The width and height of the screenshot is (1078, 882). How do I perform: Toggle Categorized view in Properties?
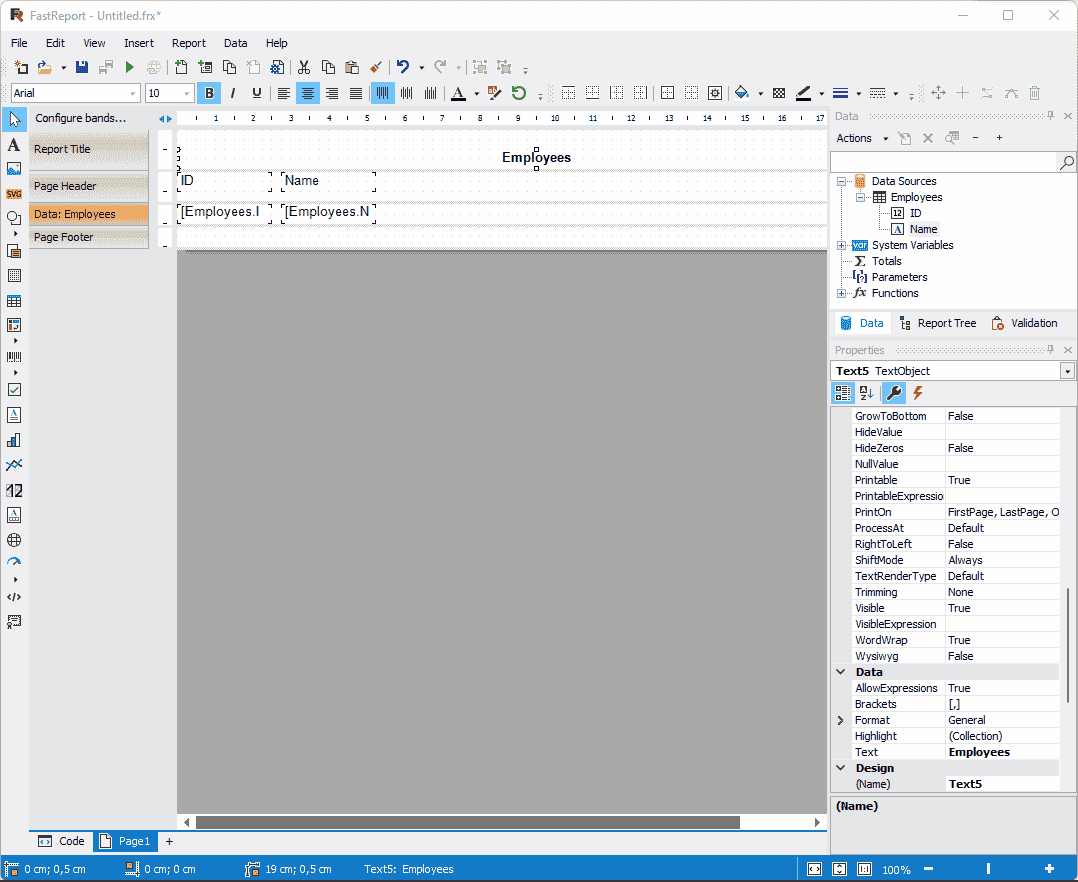[x=842, y=393]
